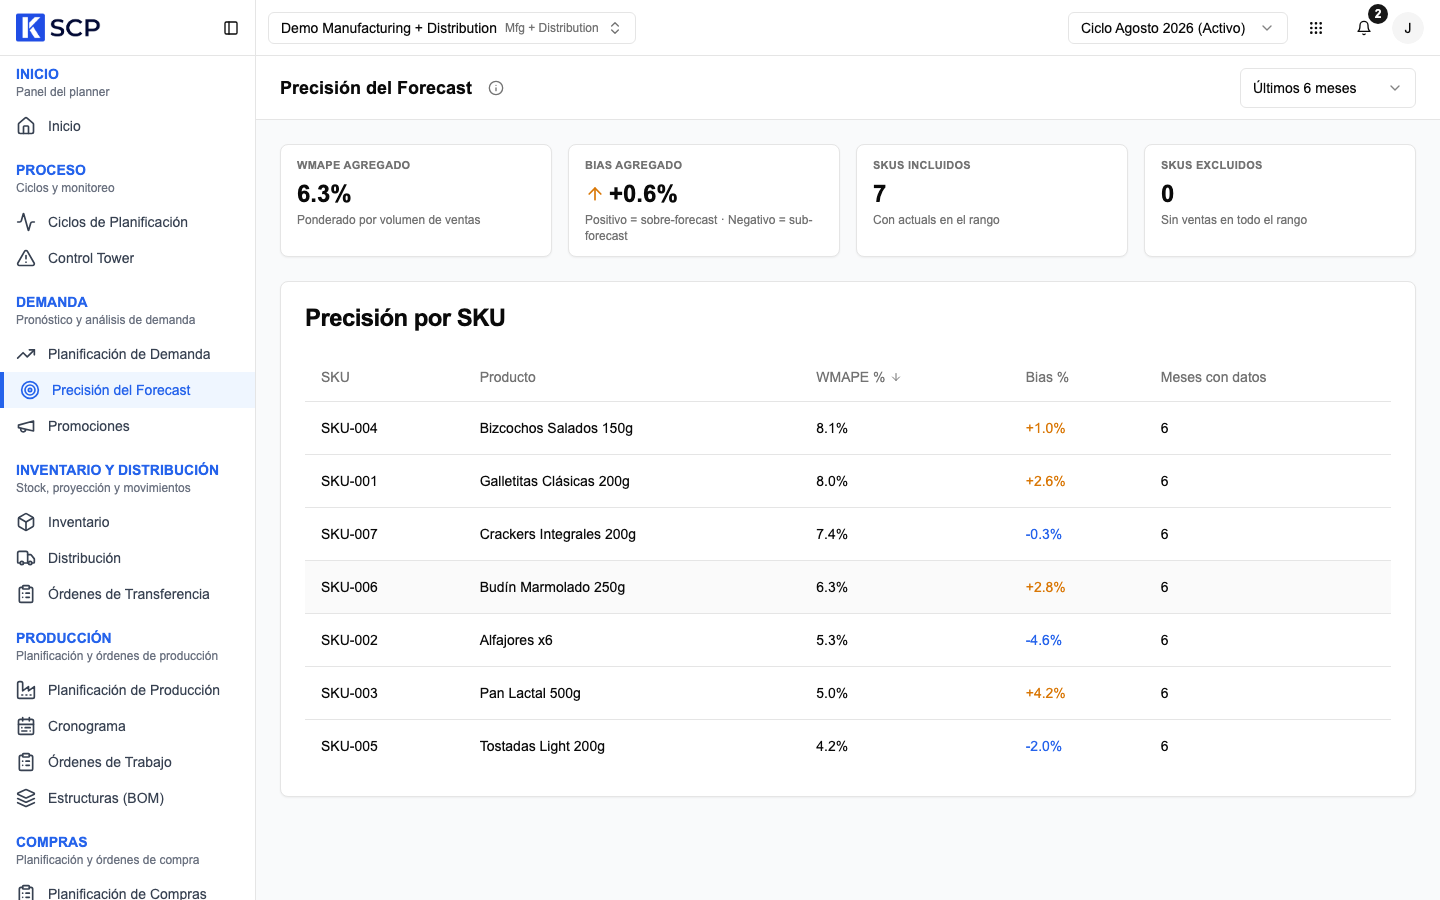Click the Distribución truck icon
Image resolution: width=1440 pixels, height=900 pixels.
pos(26,558)
